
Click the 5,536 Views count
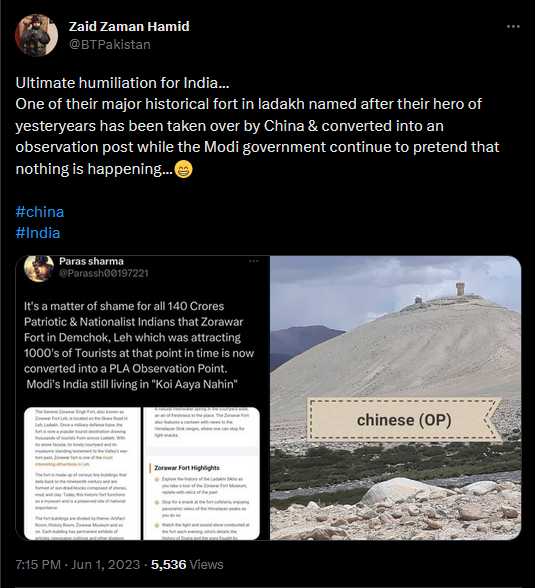coord(187,565)
